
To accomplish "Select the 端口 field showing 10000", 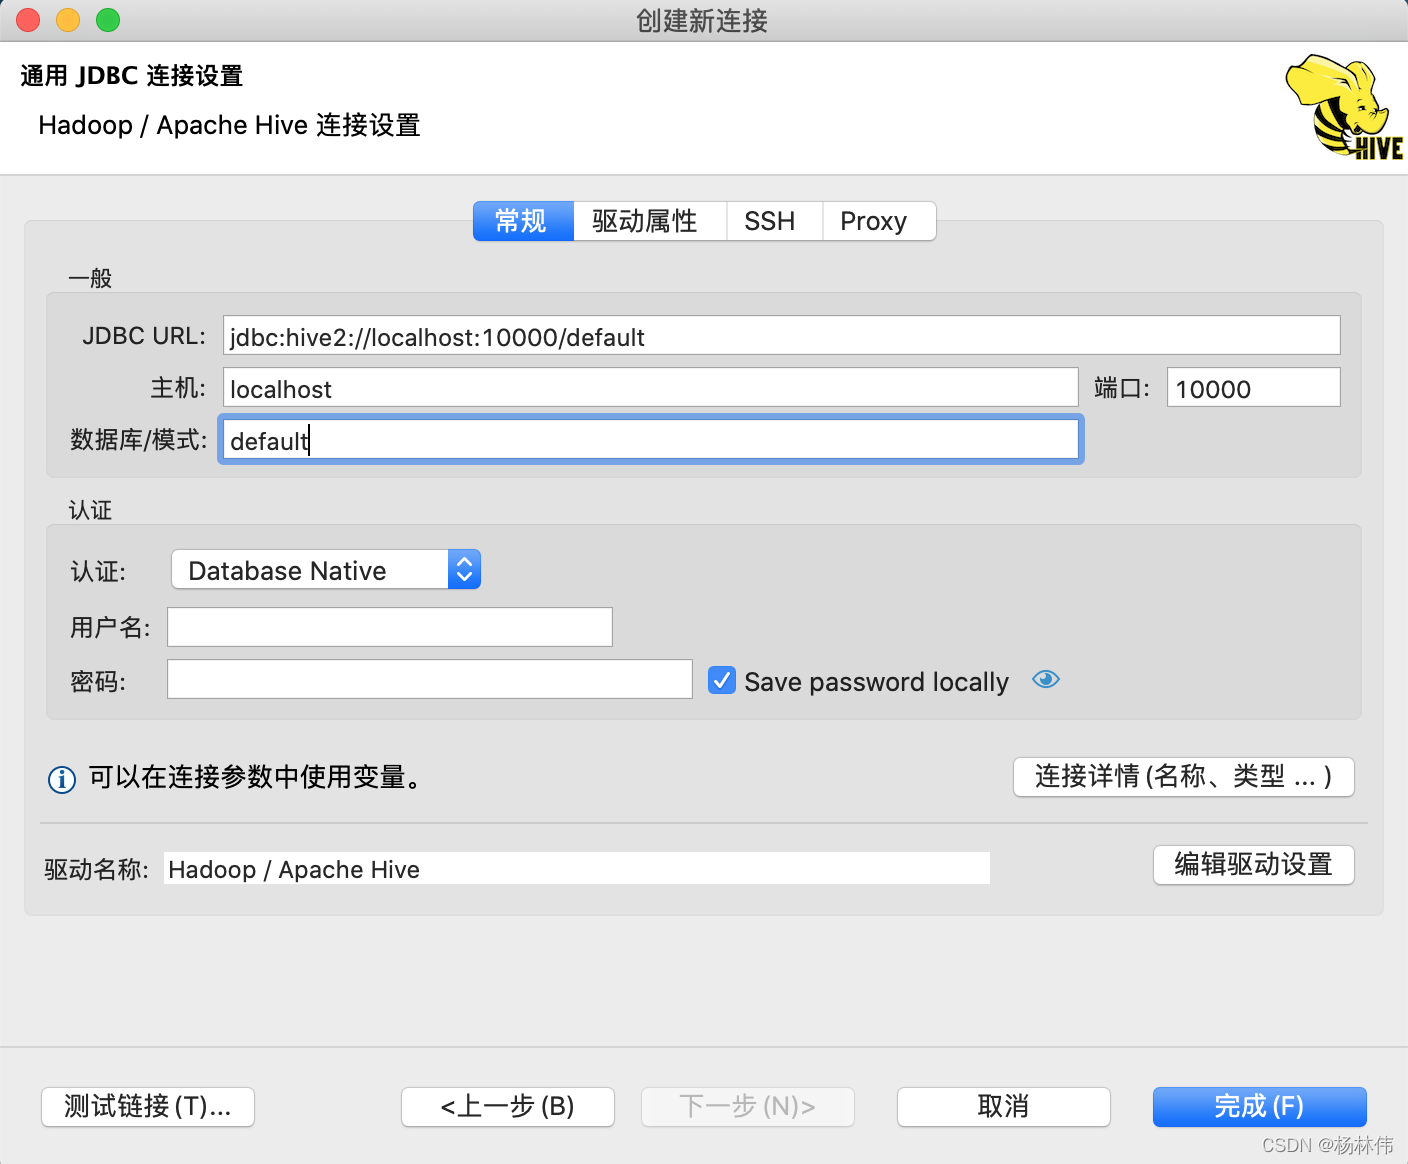I will click(x=1253, y=388).
